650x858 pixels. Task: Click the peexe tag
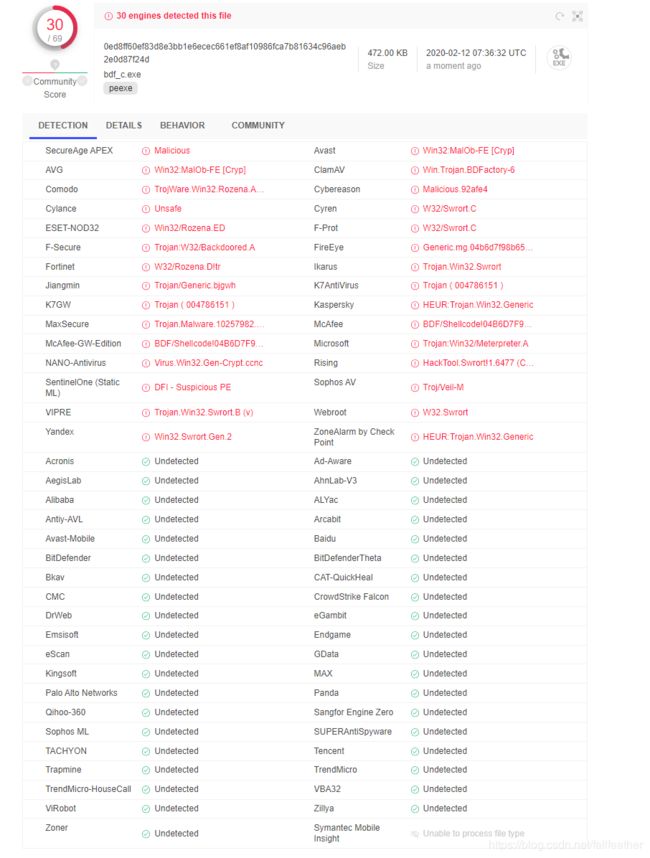120,88
